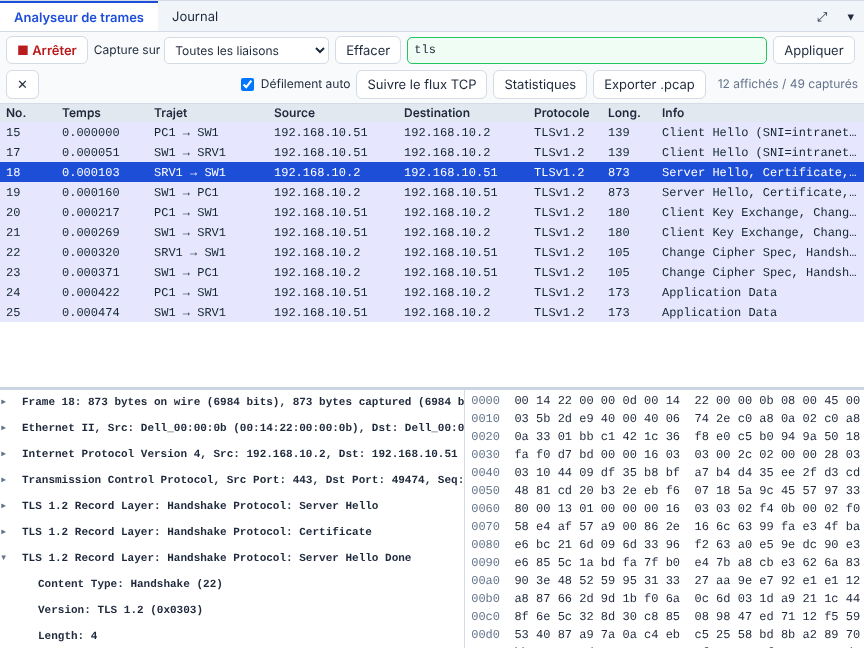Sort by the Temps column header
Viewport: 864px width, 648px height.
point(81,113)
